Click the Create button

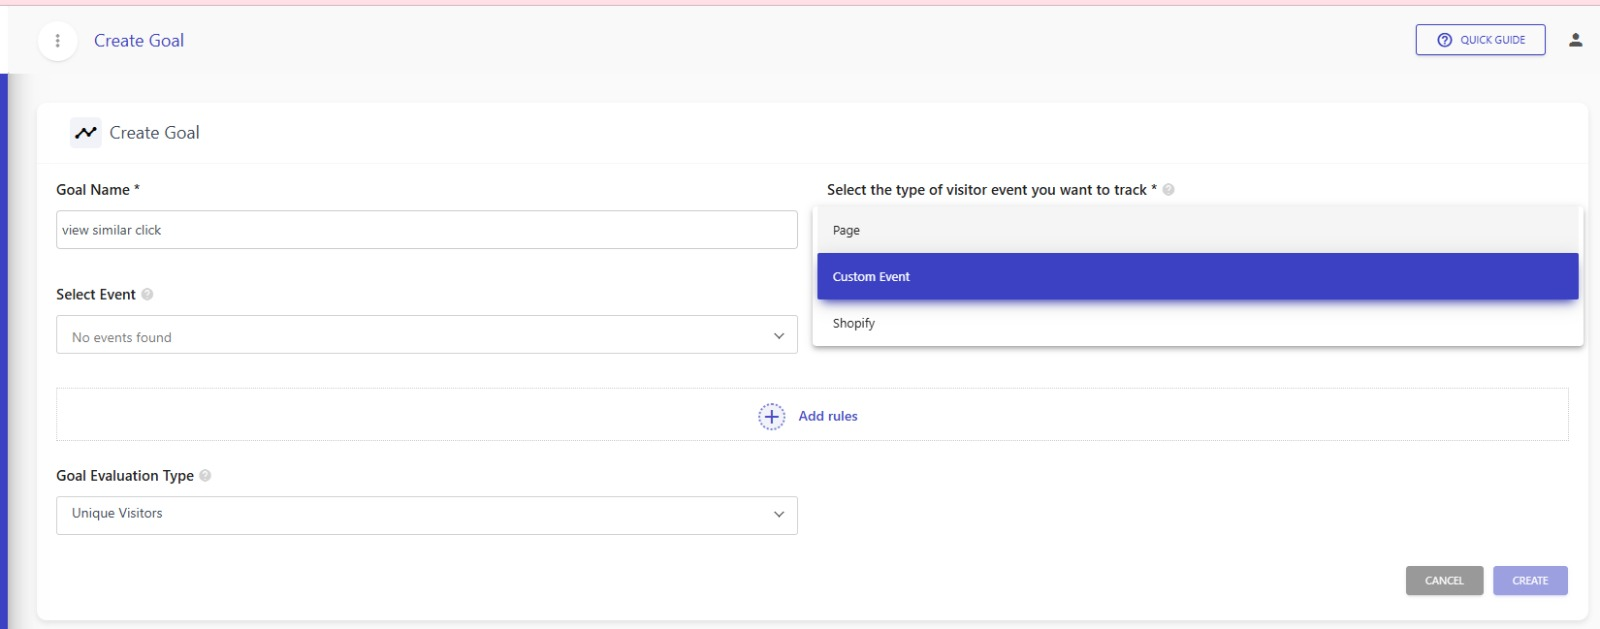pyautogui.click(x=1529, y=581)
